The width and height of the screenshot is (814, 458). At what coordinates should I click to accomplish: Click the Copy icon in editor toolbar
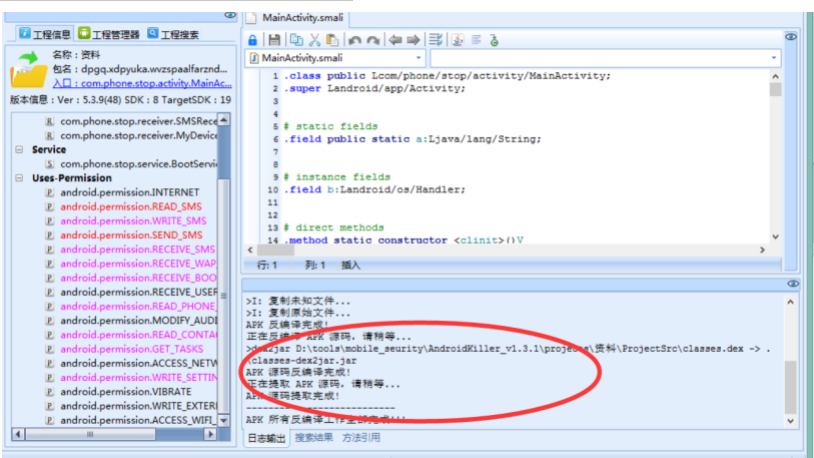pos(296,40)
